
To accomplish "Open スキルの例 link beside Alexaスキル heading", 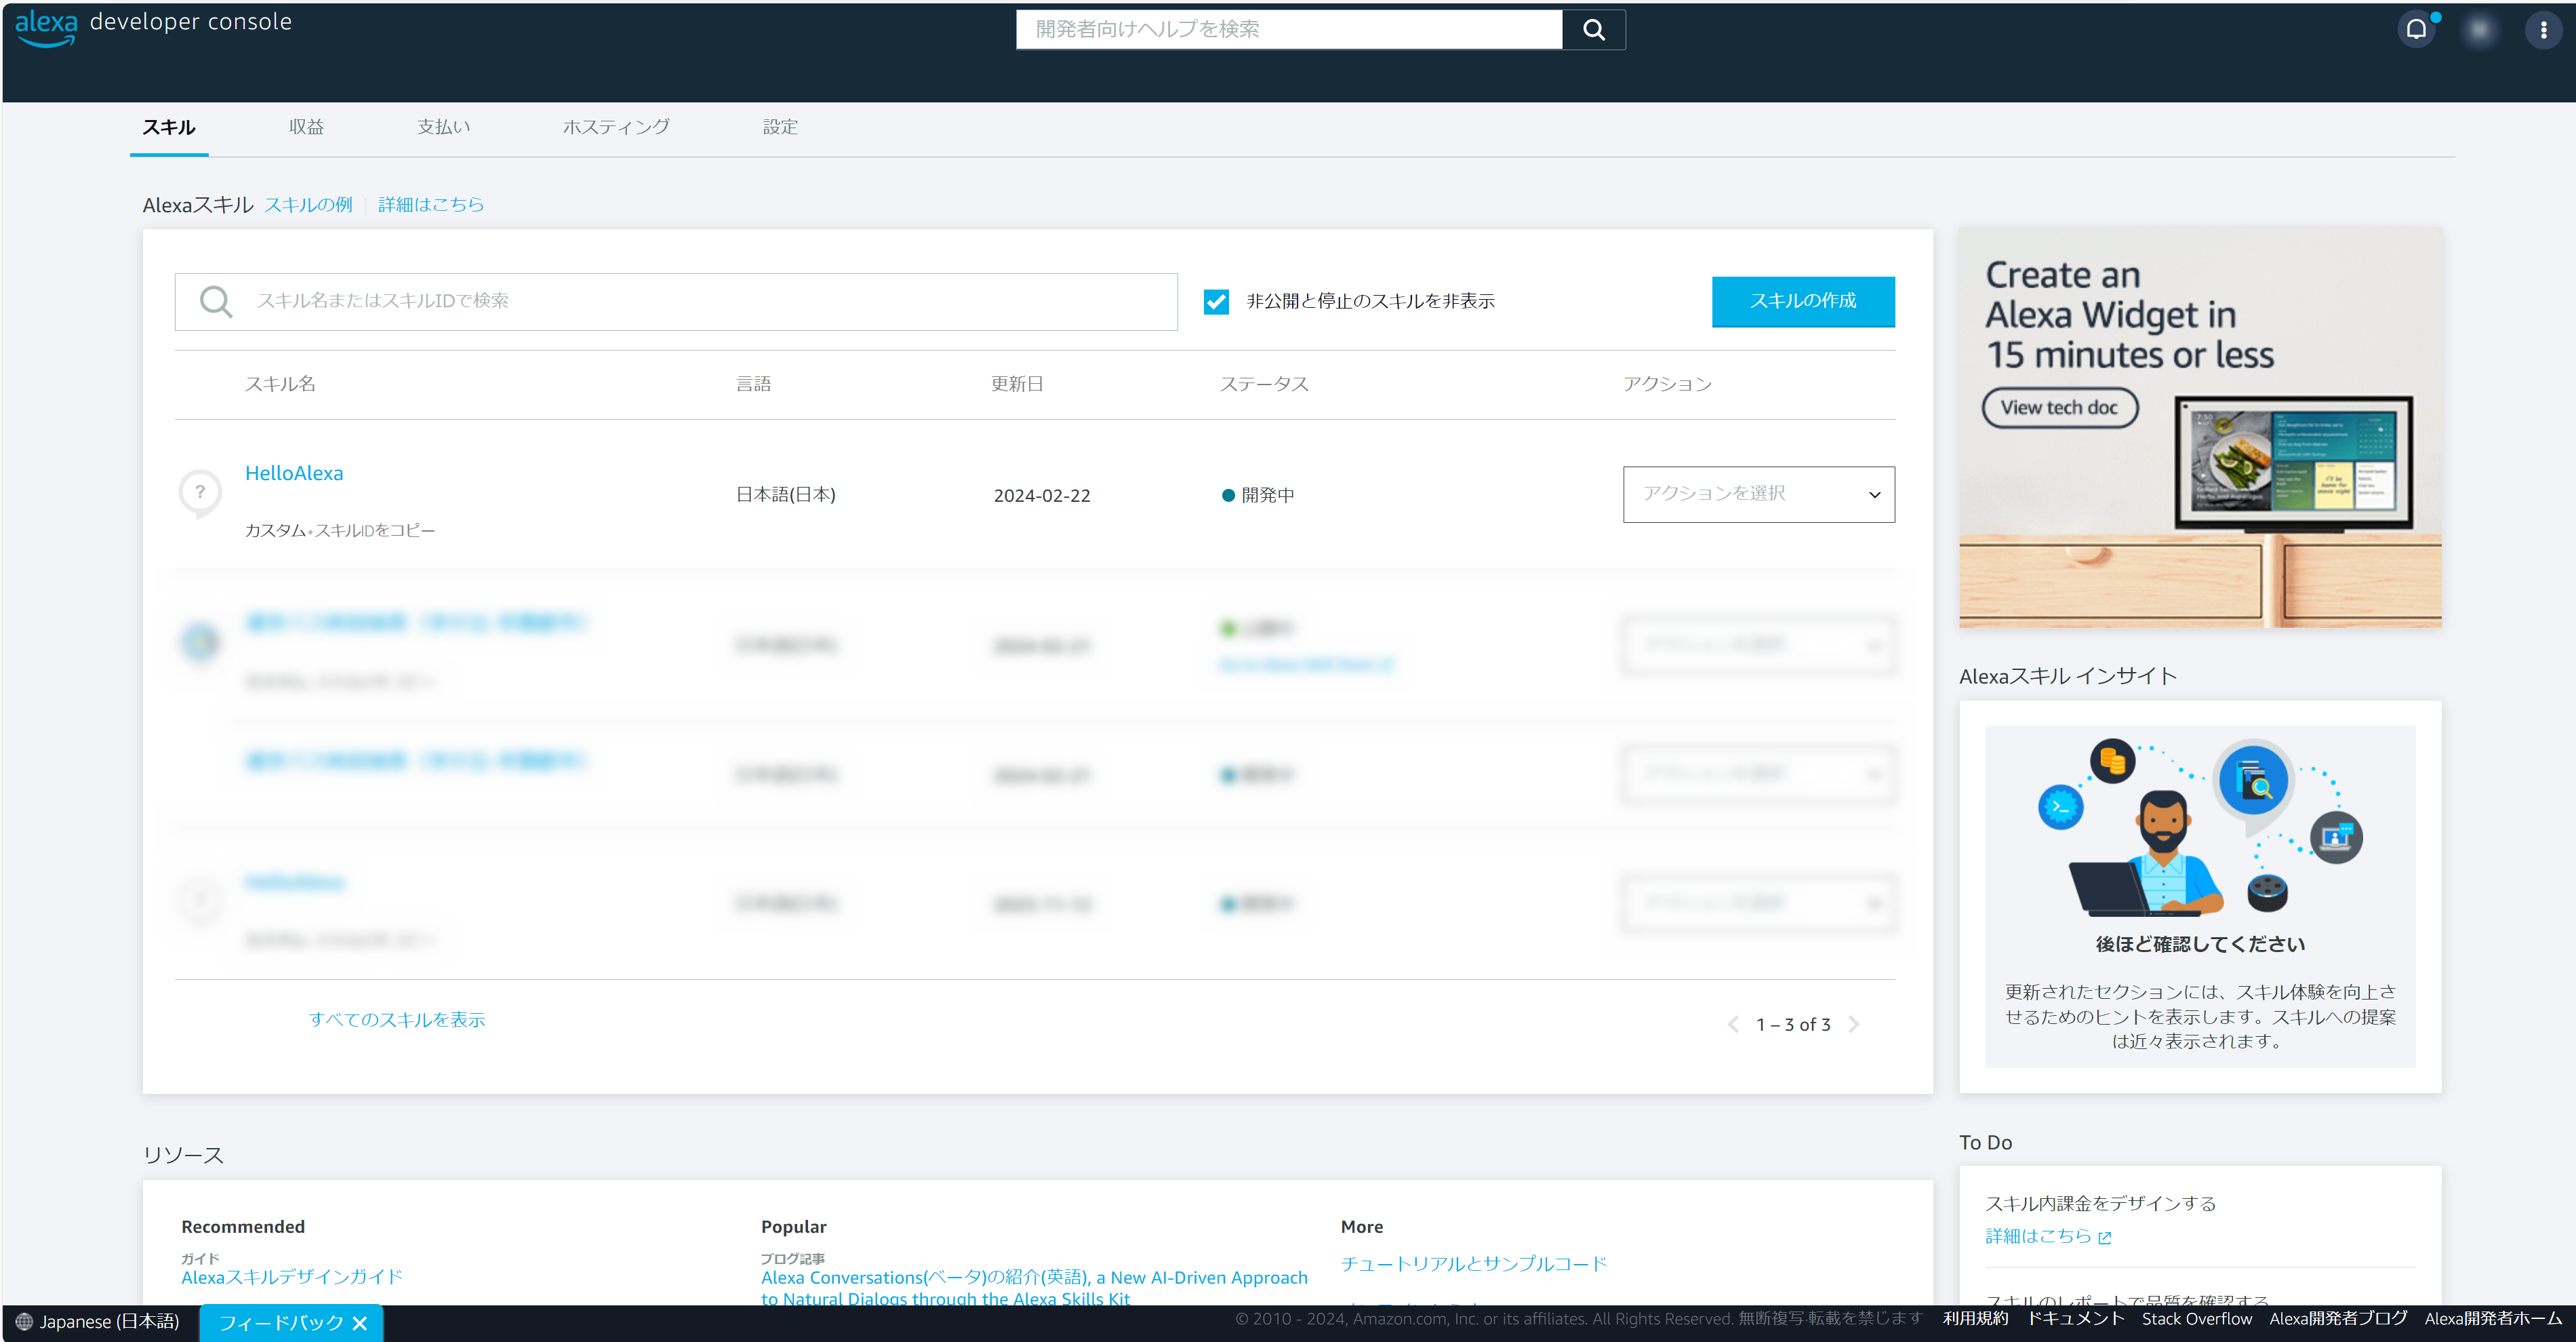I will pyautogui.click(x=309, y=204).
